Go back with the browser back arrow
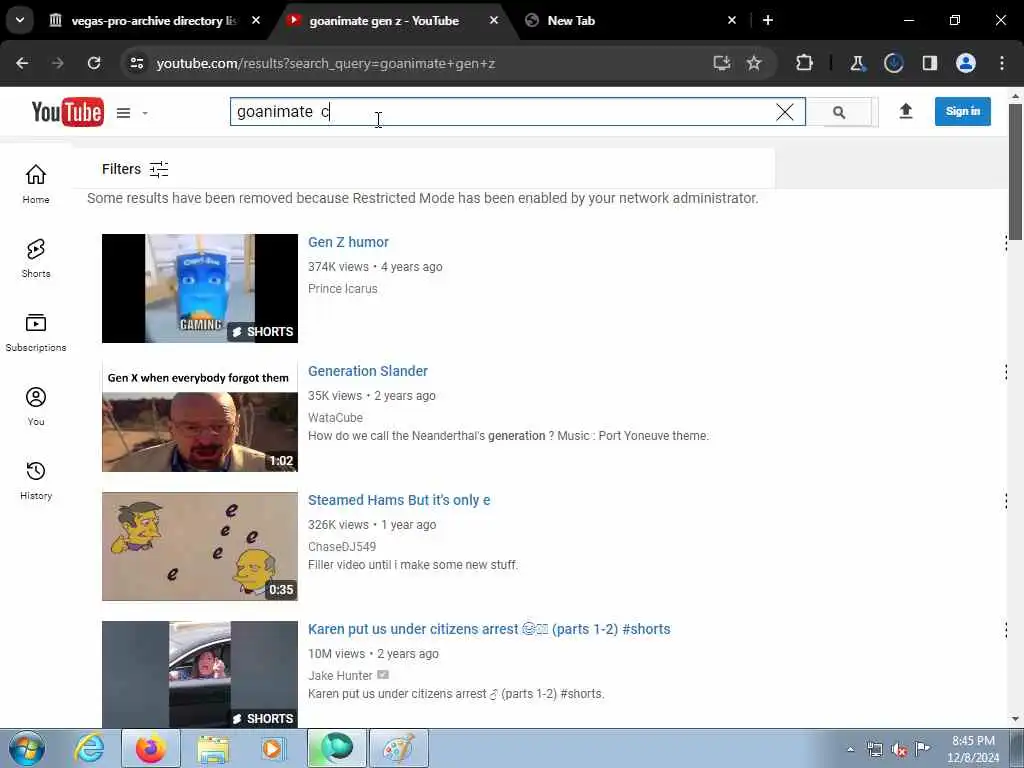Viewport: 1024px width, 768px height. [22, 63]
